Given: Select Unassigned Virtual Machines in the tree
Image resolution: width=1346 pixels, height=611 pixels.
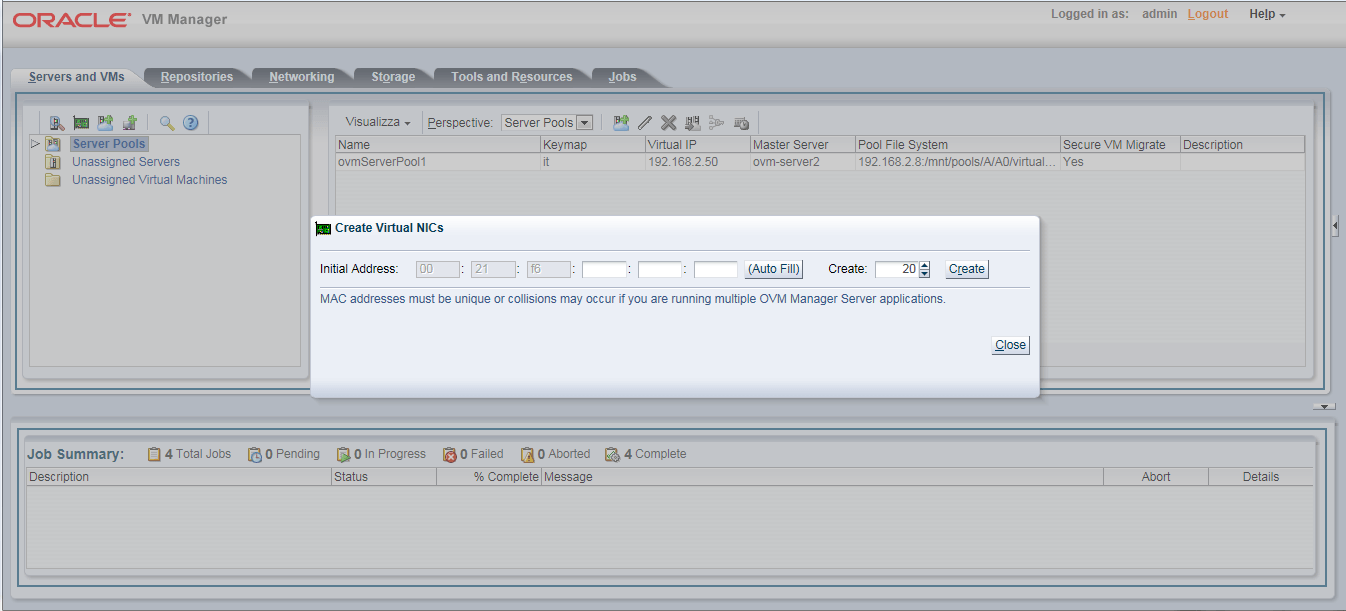Looking at the screenshot, I should pos(150,180).
